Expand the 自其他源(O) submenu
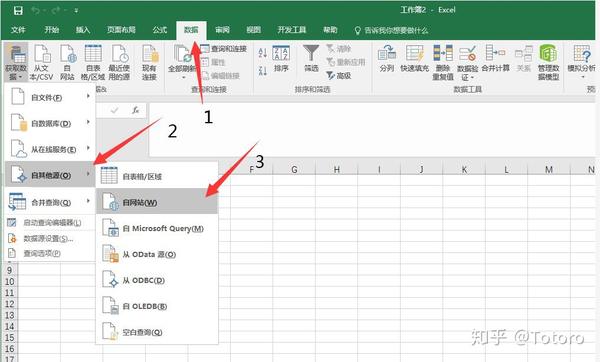 click(x=50, y=175)
